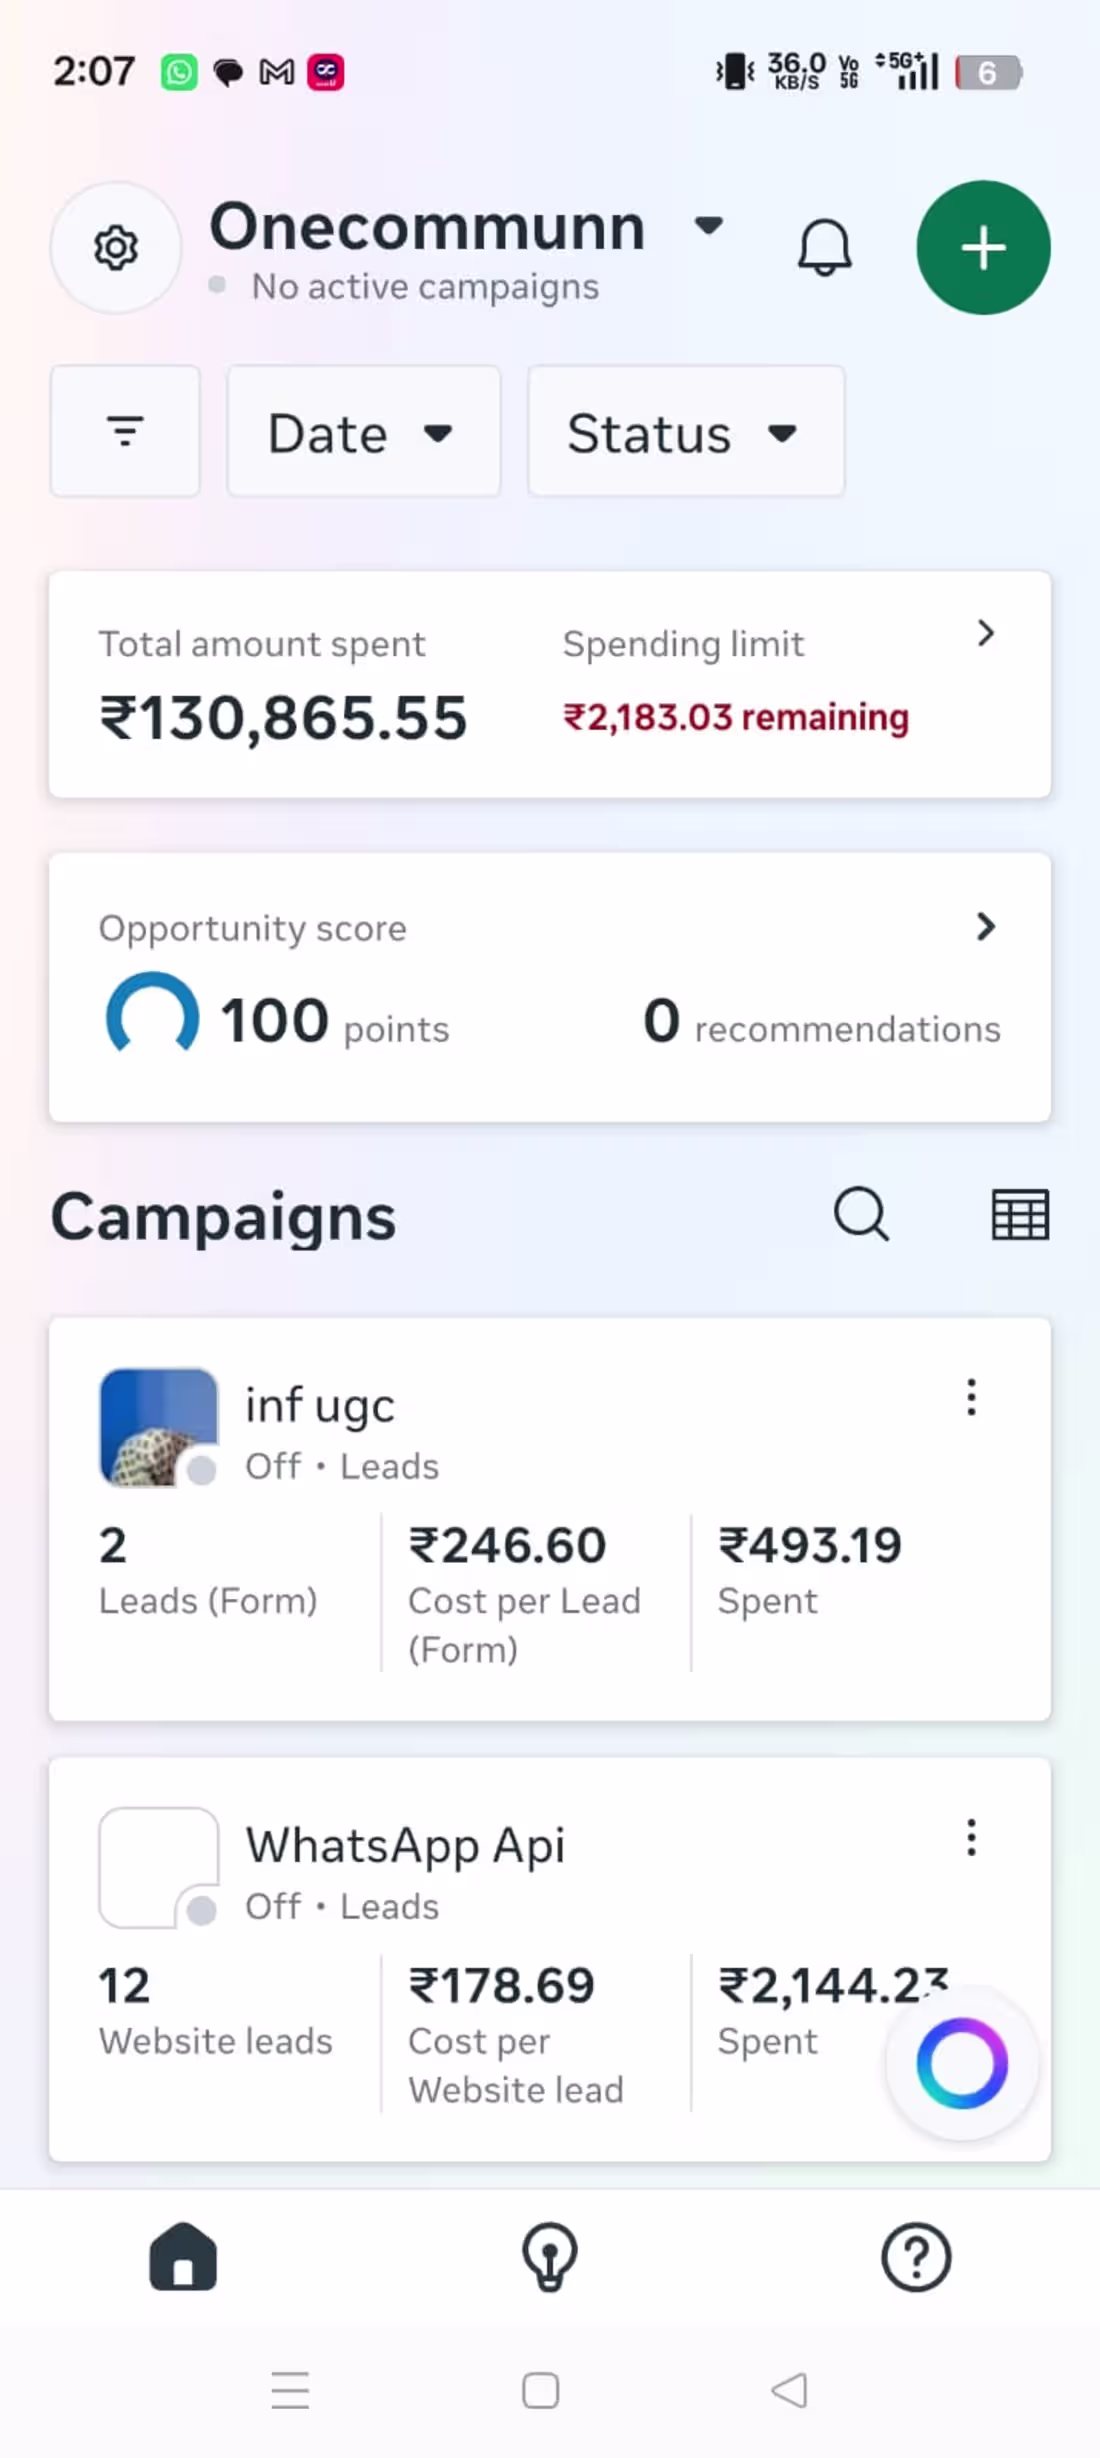Switch to table view with the grid icon

pos(1019,1215)
